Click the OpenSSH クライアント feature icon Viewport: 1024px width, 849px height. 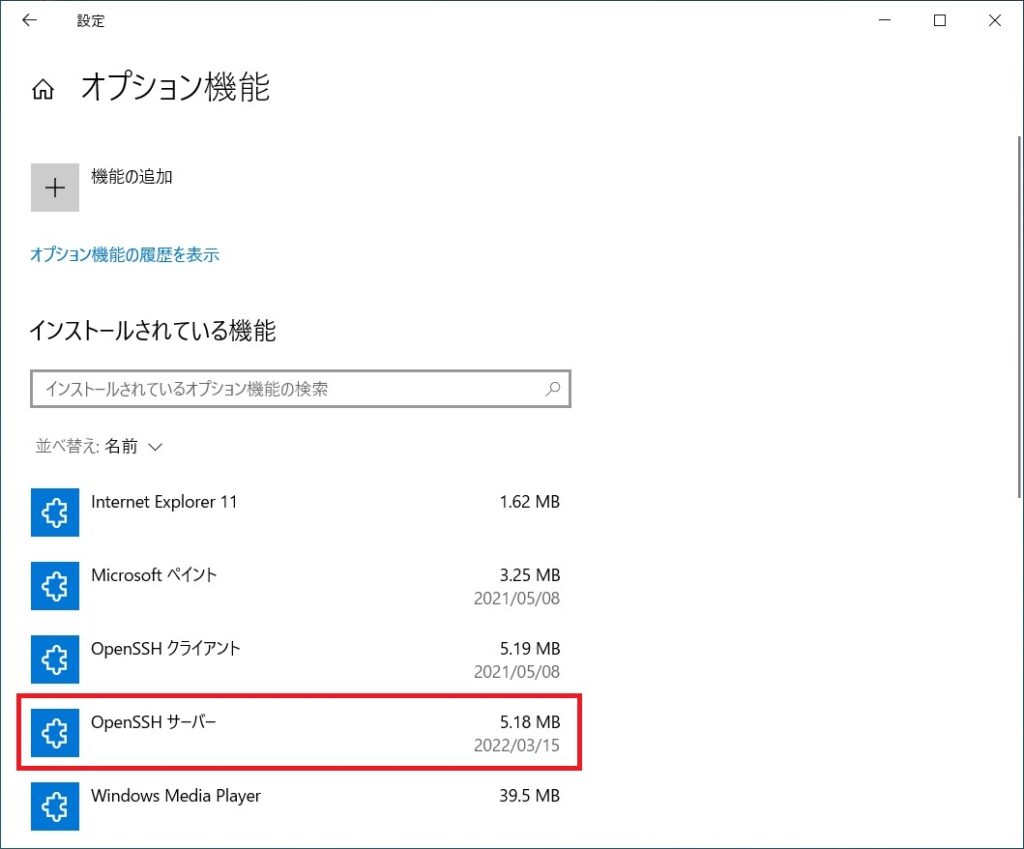[55, 660]
